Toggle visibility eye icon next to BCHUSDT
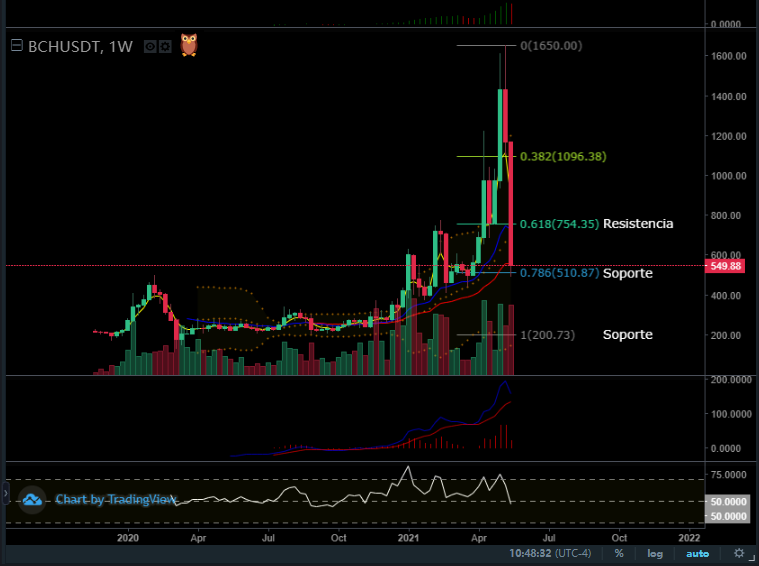This screenshot has height=566, width=759. (x=150, y=46)
